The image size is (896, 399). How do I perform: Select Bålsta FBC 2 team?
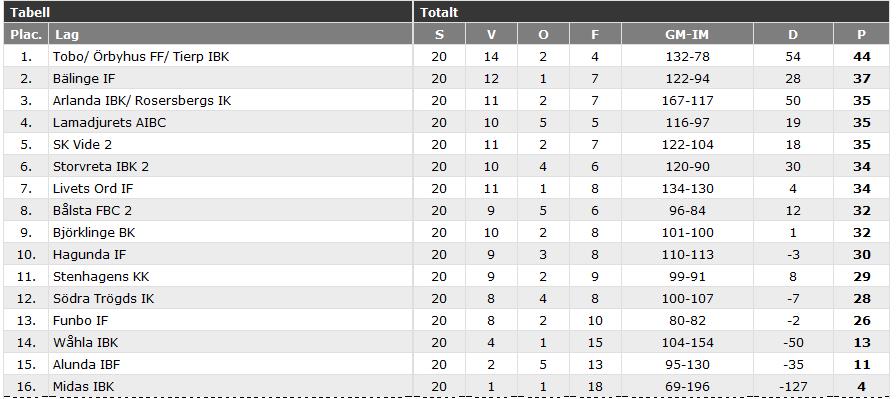92,210
